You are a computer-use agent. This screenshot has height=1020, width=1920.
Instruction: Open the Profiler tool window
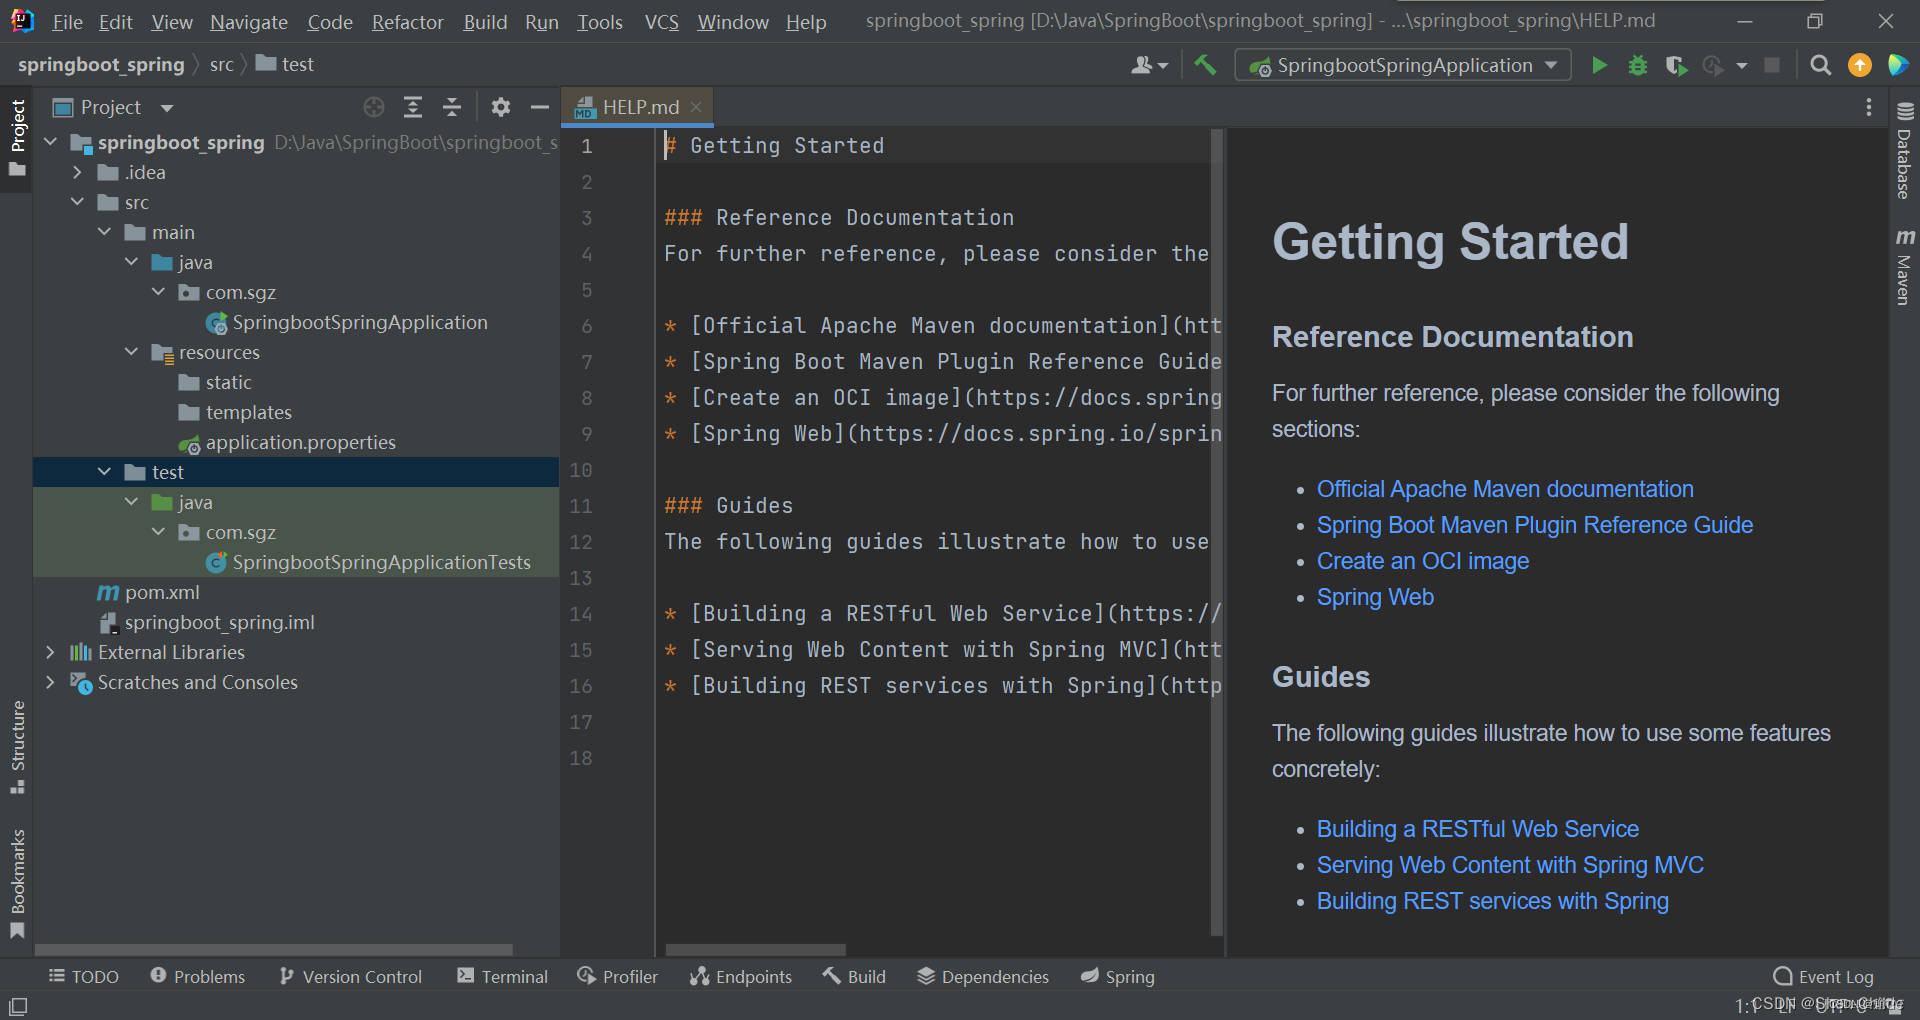[x=618, y=976]
